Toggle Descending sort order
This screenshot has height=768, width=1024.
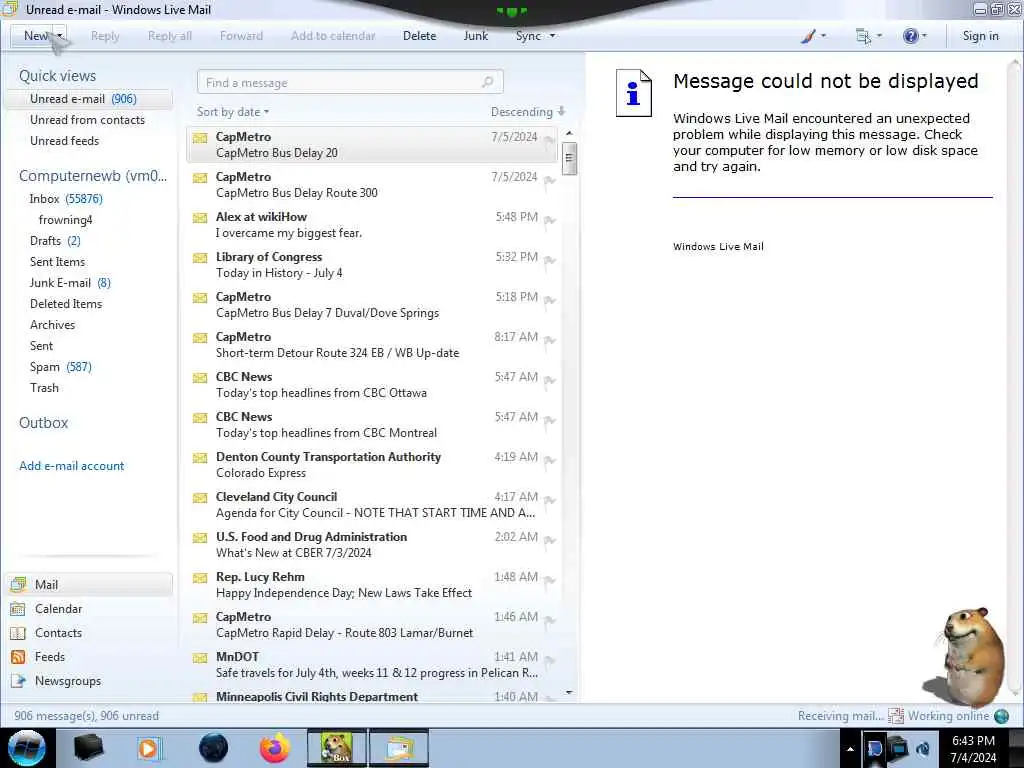point(528,112)
